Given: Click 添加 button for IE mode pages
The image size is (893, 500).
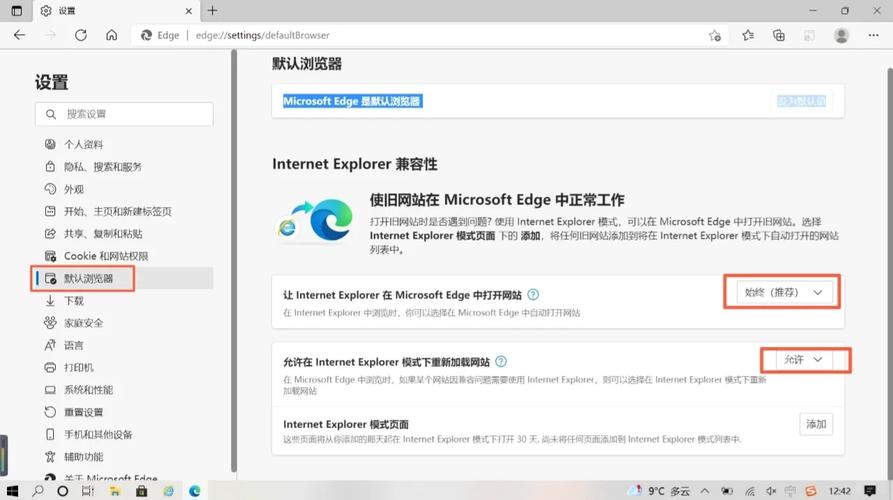Looking at the screenshot, I should (x=816, y=424).
